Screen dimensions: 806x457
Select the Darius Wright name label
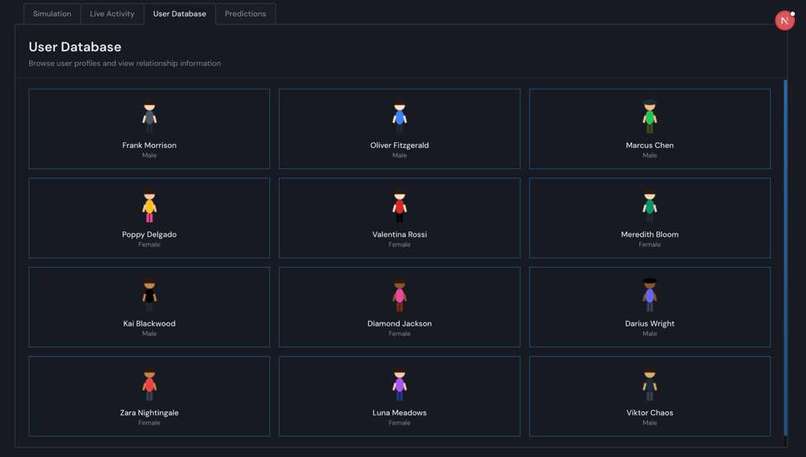(x=650, y=324)
